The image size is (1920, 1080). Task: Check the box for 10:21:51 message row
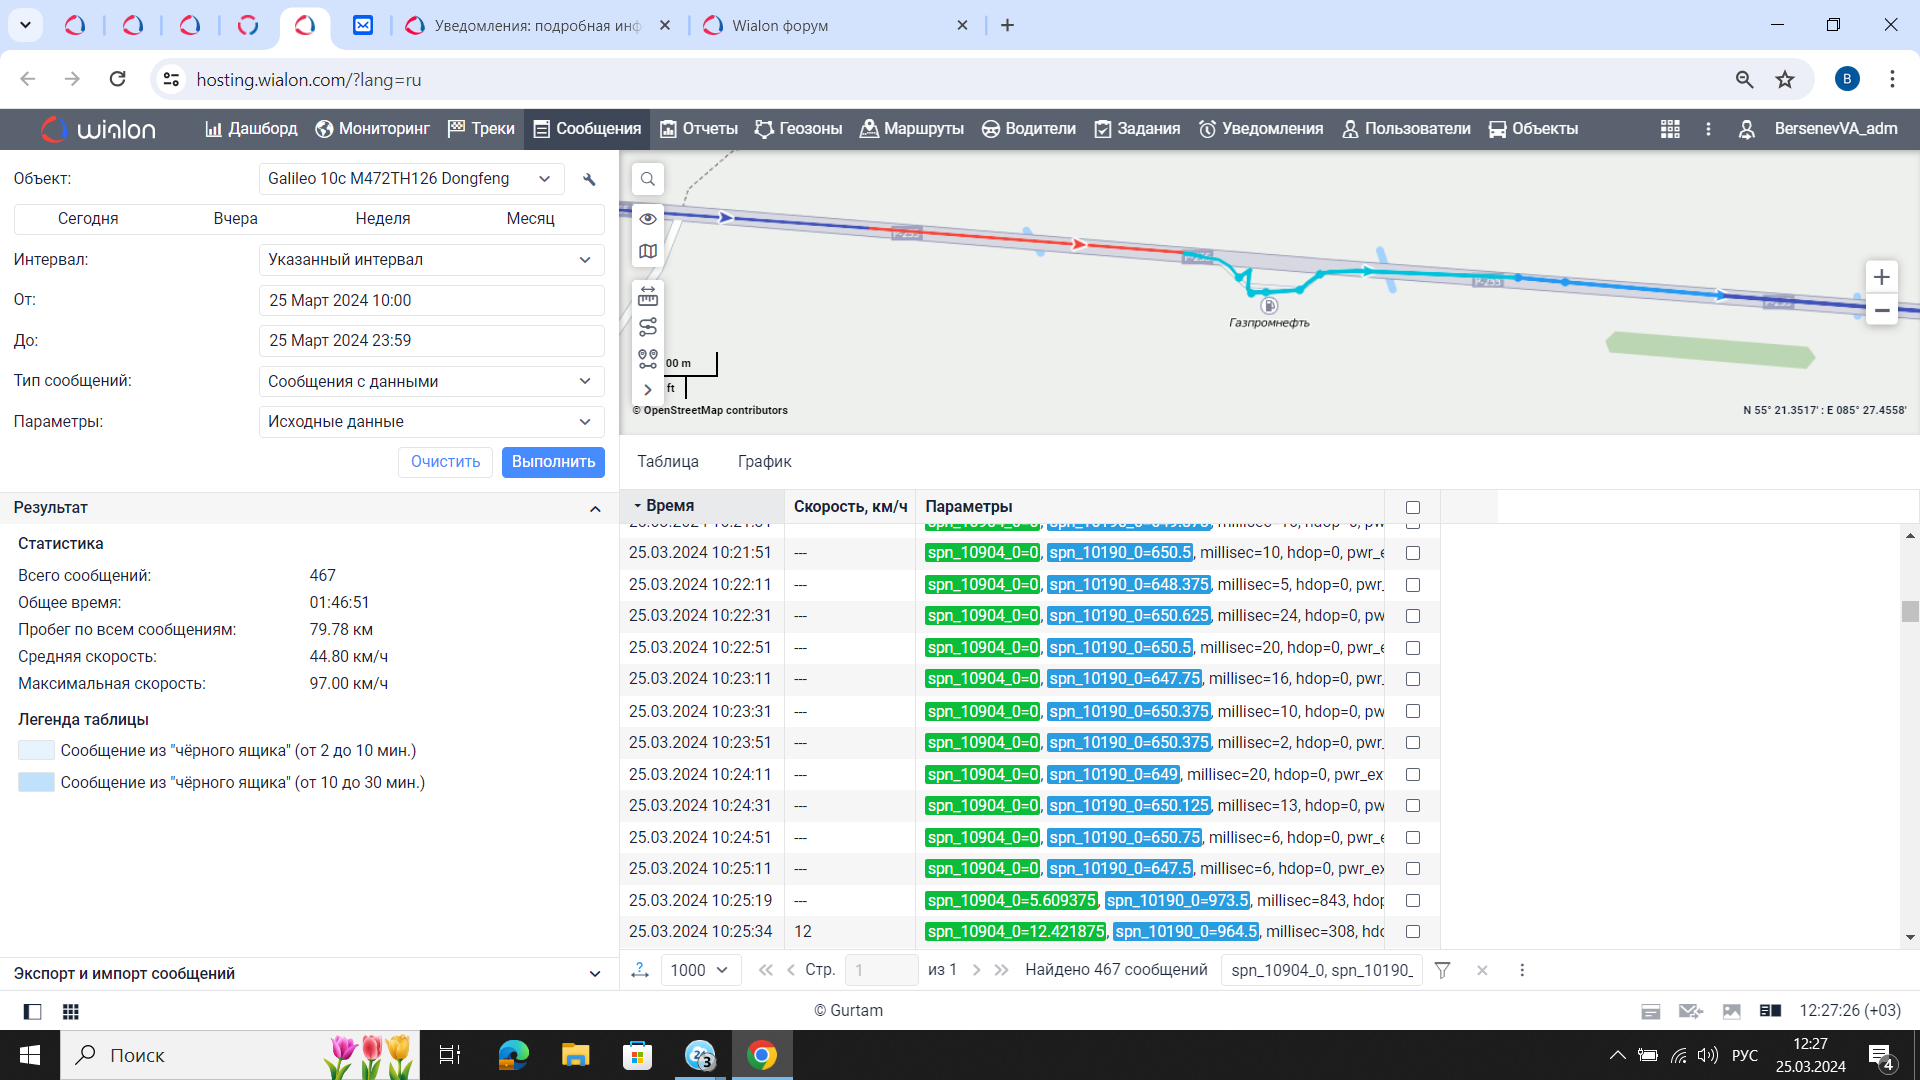click(x=1413, y=553)
